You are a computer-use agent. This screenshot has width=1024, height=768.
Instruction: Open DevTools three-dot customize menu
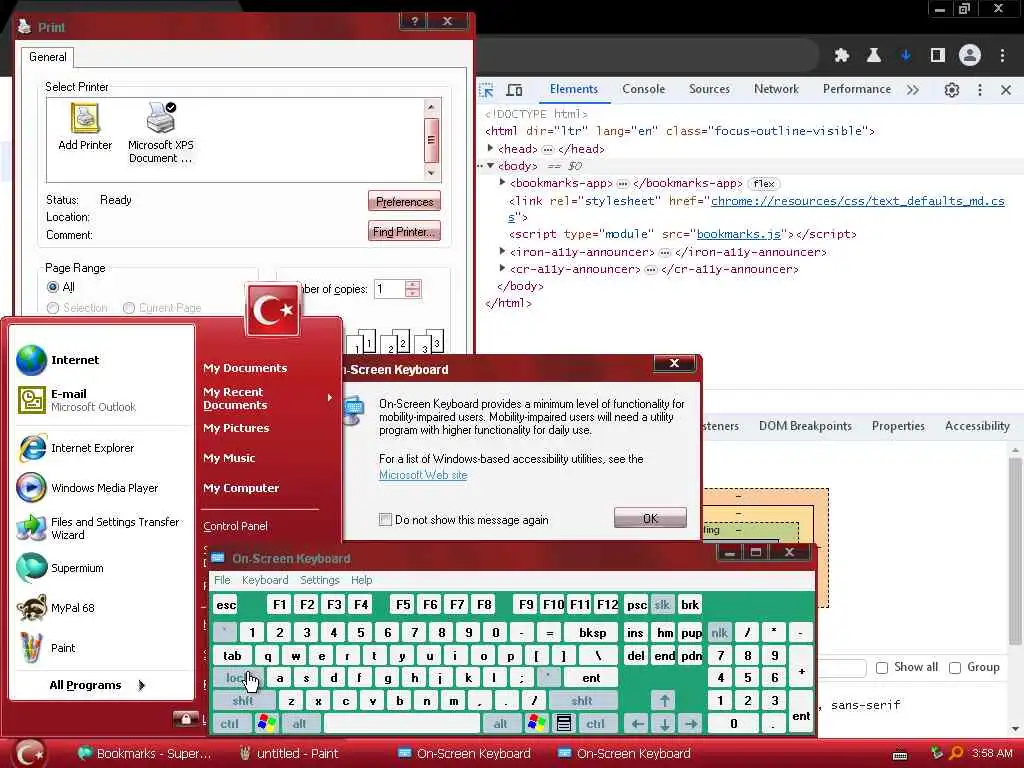[979, 89]
